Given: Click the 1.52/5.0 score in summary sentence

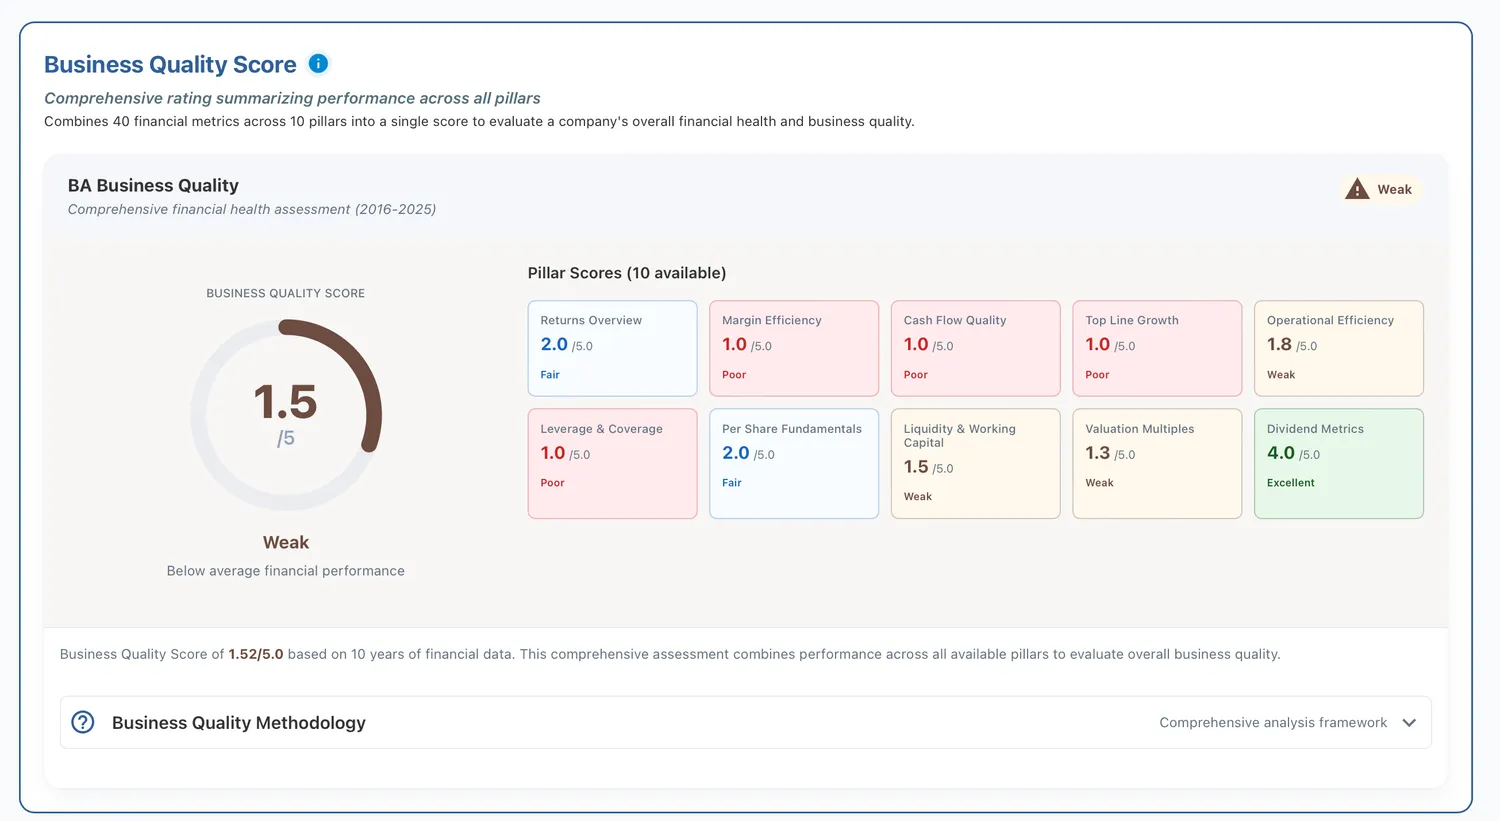Looking at the screenshot, I should [x=256, y=654].
